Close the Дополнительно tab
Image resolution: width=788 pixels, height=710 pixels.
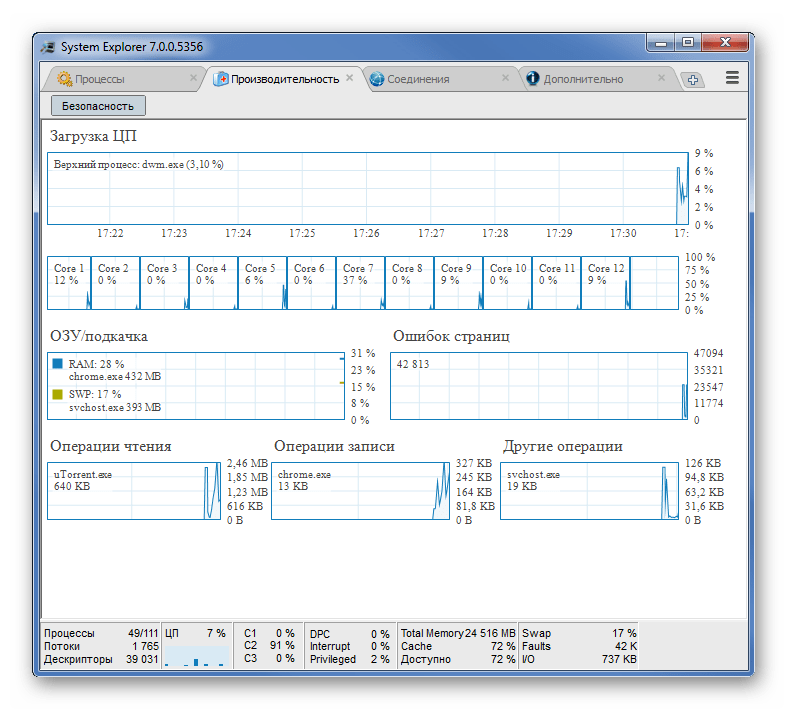[x=661, y=78]
